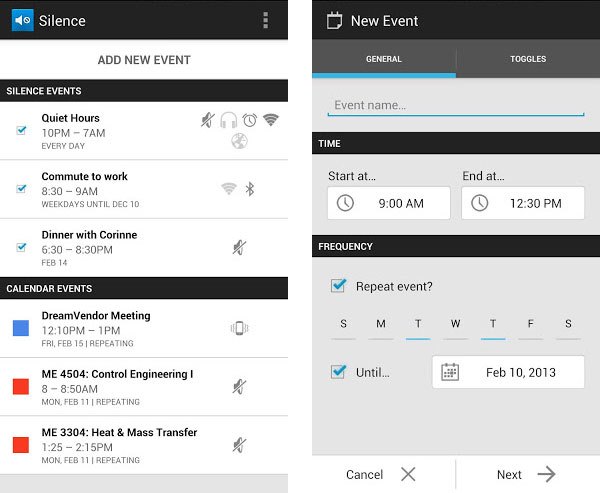The height and width of the screenshot is (493, 600).
Task: Tap the clock icon in End at field
Action: click(x=479, y=203)
